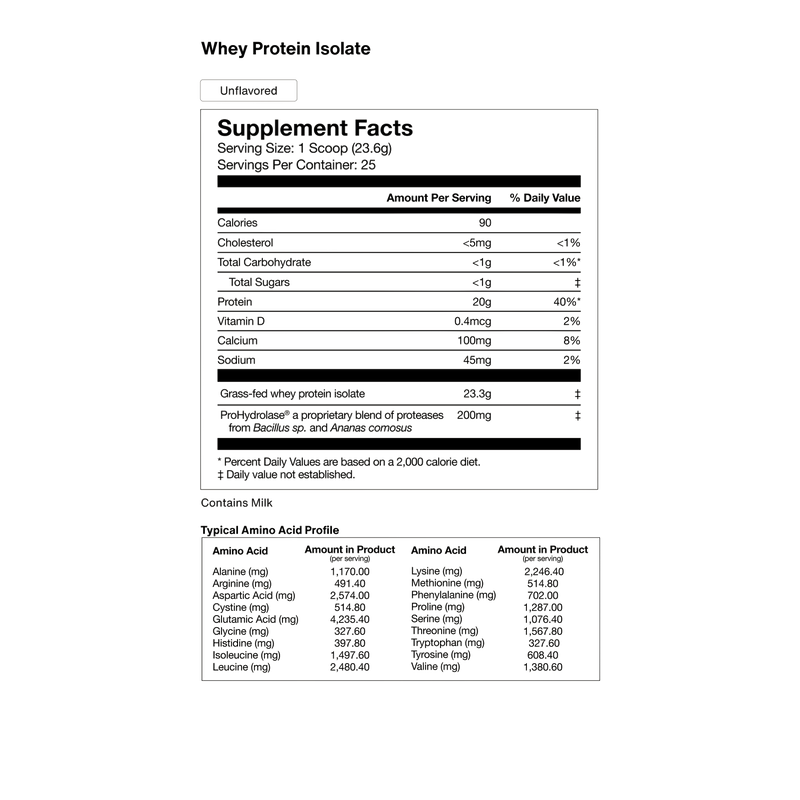Click the Vitamin D row label

pyautogui.click(x=241, y=321)
